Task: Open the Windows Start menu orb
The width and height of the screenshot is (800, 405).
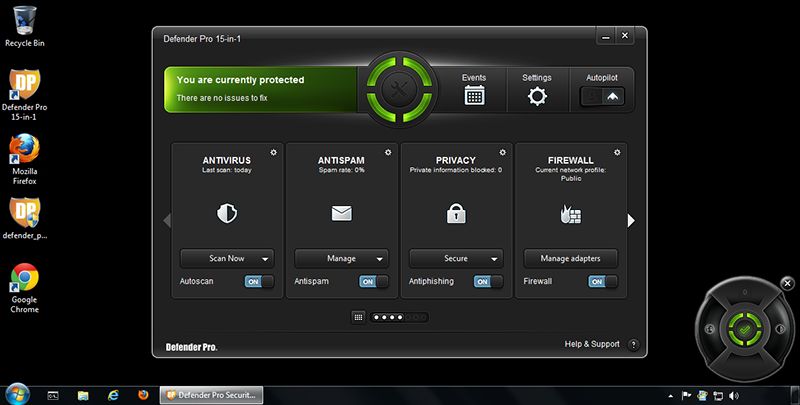Action: (17, 395)
